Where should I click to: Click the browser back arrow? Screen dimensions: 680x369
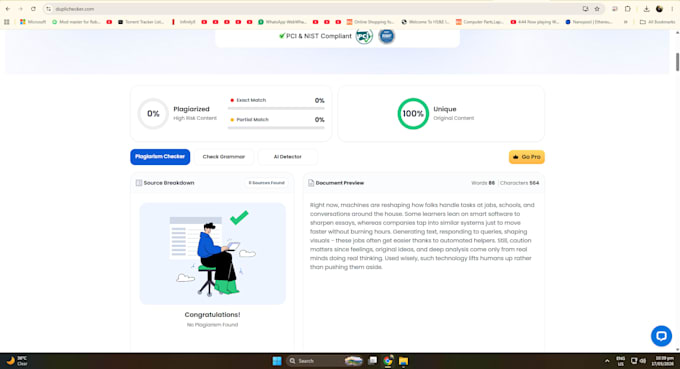(x=8, y=9)
